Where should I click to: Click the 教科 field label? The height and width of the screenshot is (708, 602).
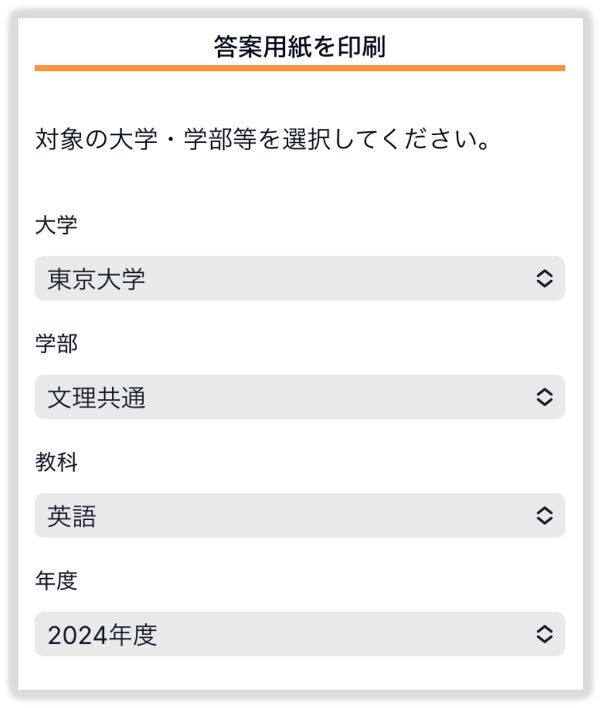pyautogui.click(x=56, y=462)
